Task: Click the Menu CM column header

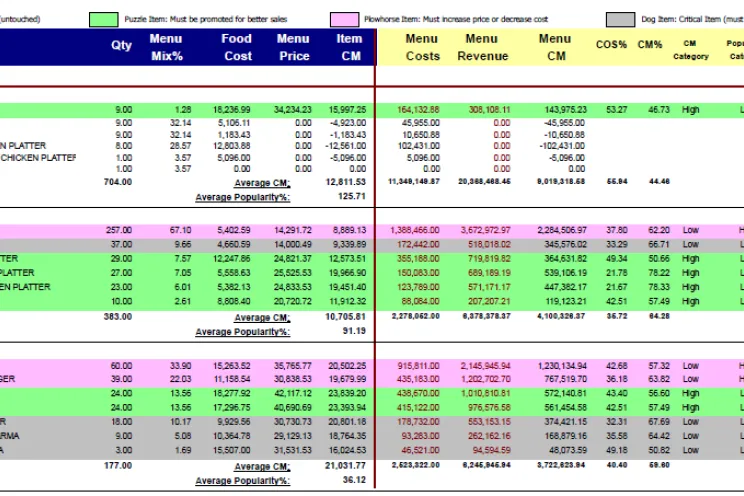Action: tap(555, 47)
